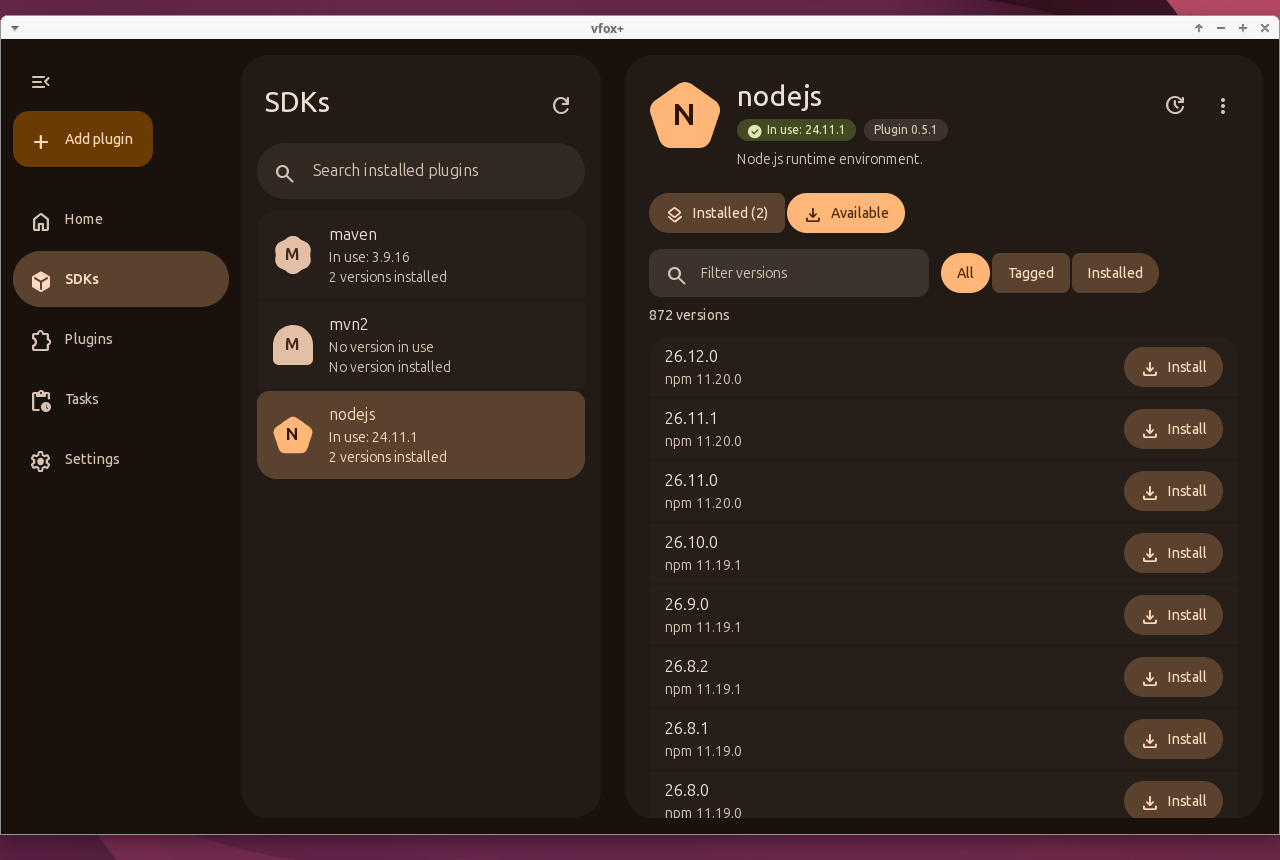Screen dimensions: 1280x860
Task: Click the Settings gear icon
Action: 41,461
